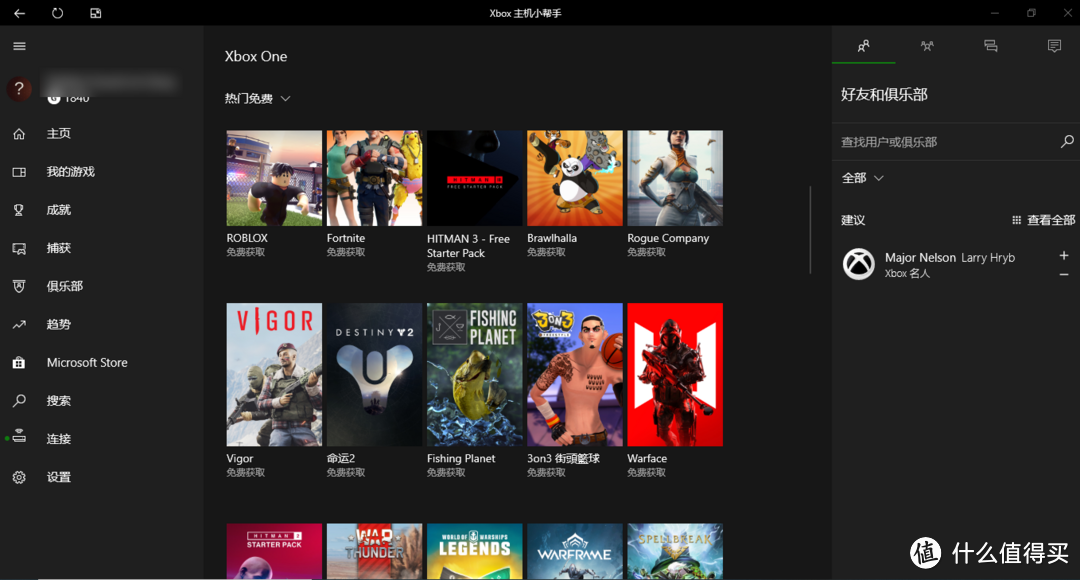The width and height of the screenshot is (1080, 580).
Task: Switch to the messages tab icon
Action: [990, 46]
